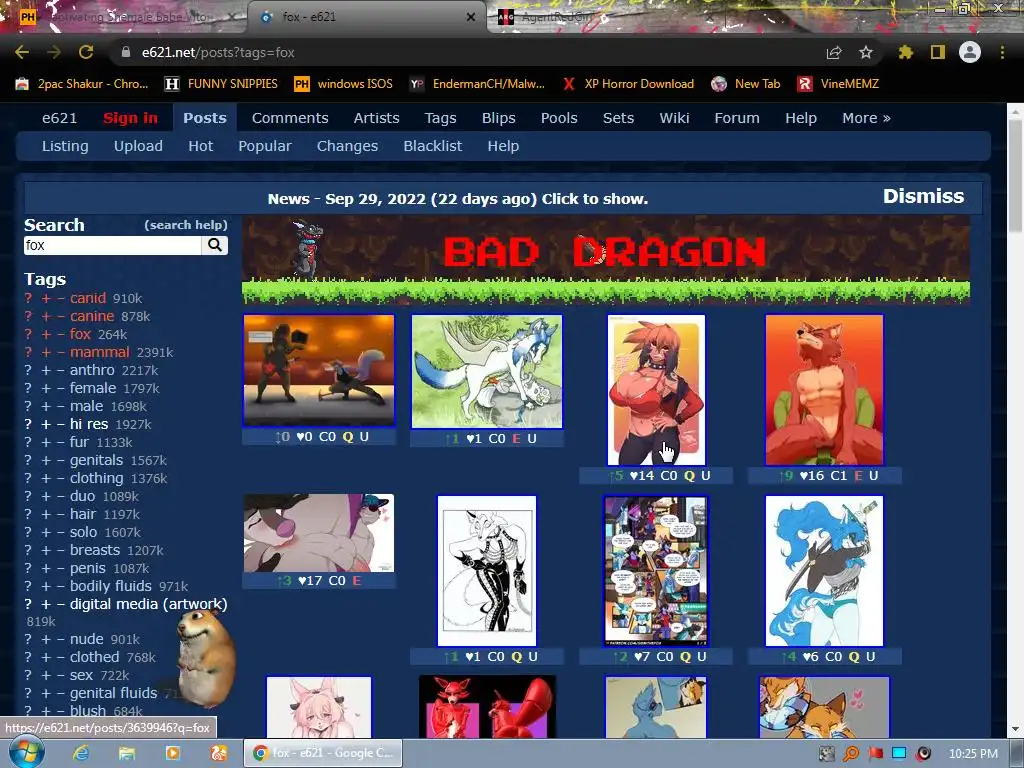This screenshot has width=1024, height=768.
Task: Select the Listing sub-menu item
Action: (65, 146)
